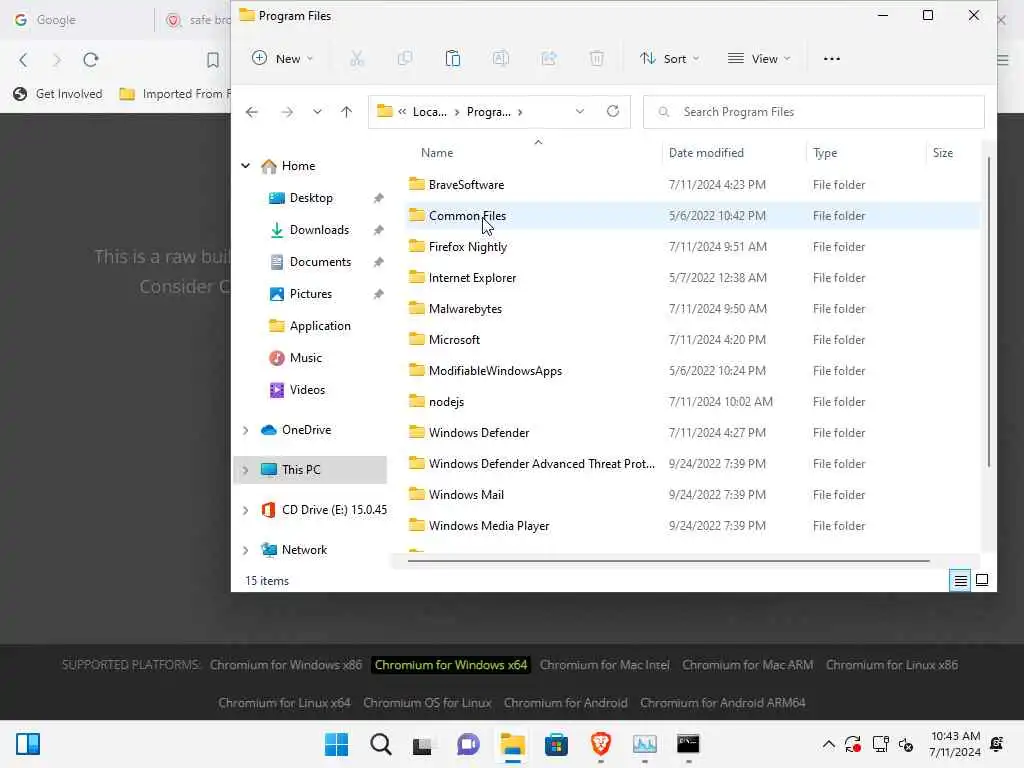This screenshot has width=1024, height=768.
Task: Click the Cut scissors icon in toolbar
Action: point(357,59)
